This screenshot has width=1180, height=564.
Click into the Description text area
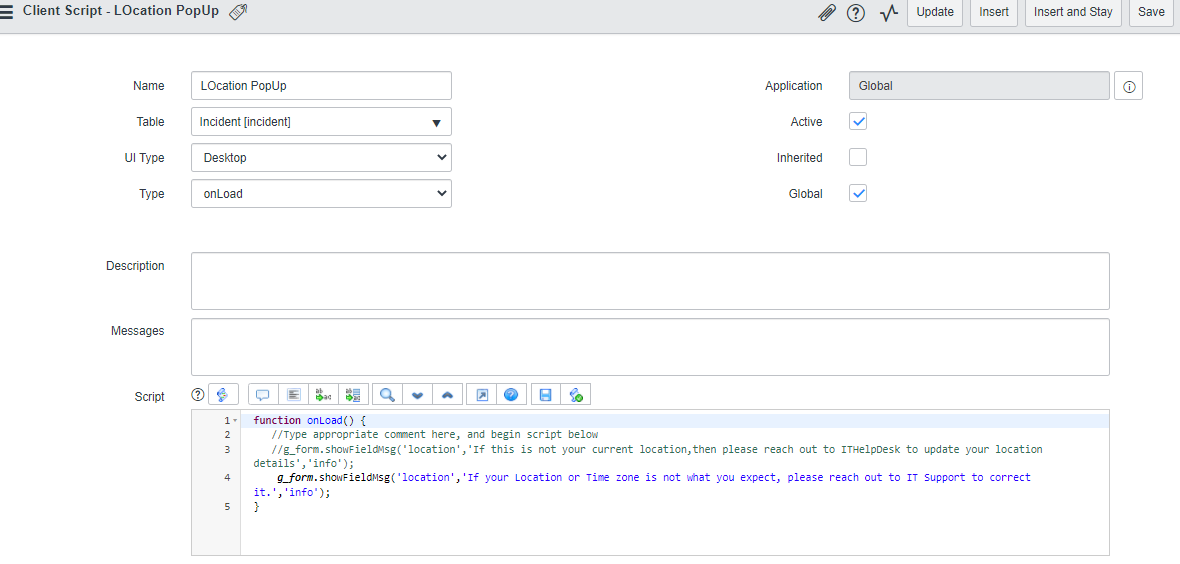point(650,281)
